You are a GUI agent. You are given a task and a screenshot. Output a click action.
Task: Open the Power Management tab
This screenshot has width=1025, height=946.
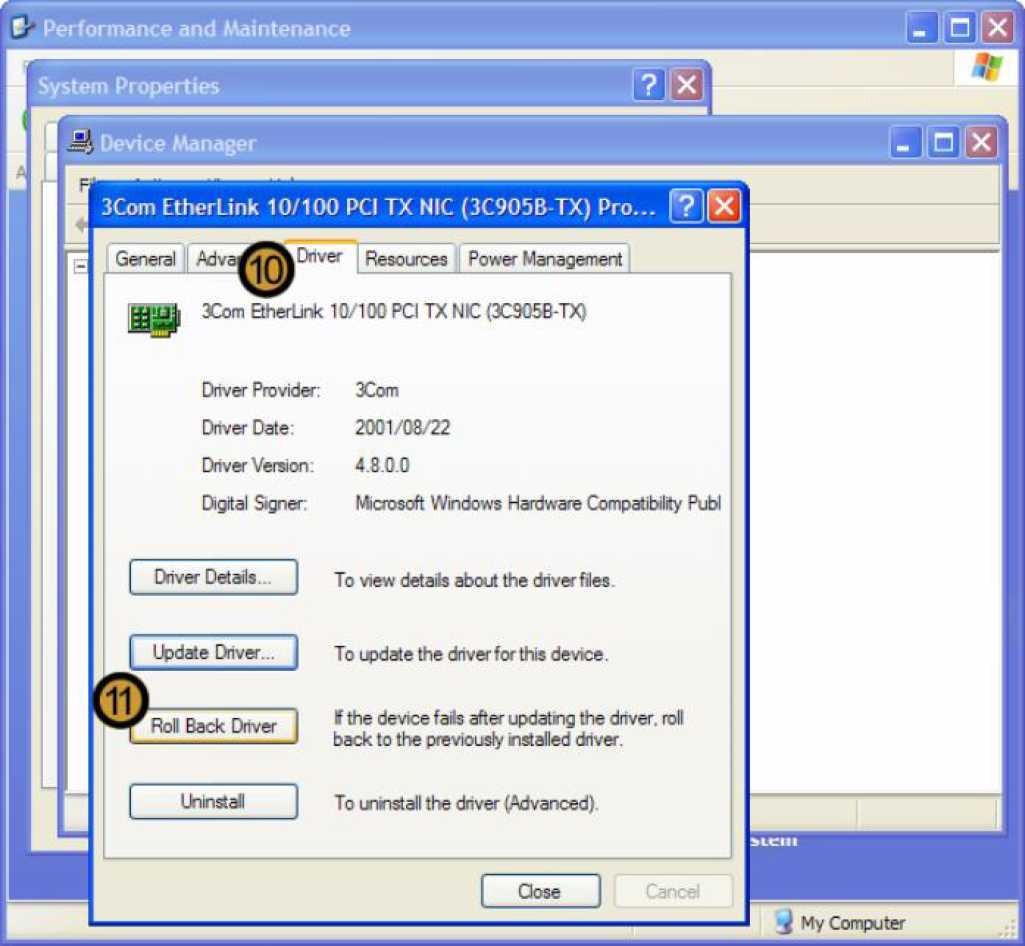click(x=545, y=259)
